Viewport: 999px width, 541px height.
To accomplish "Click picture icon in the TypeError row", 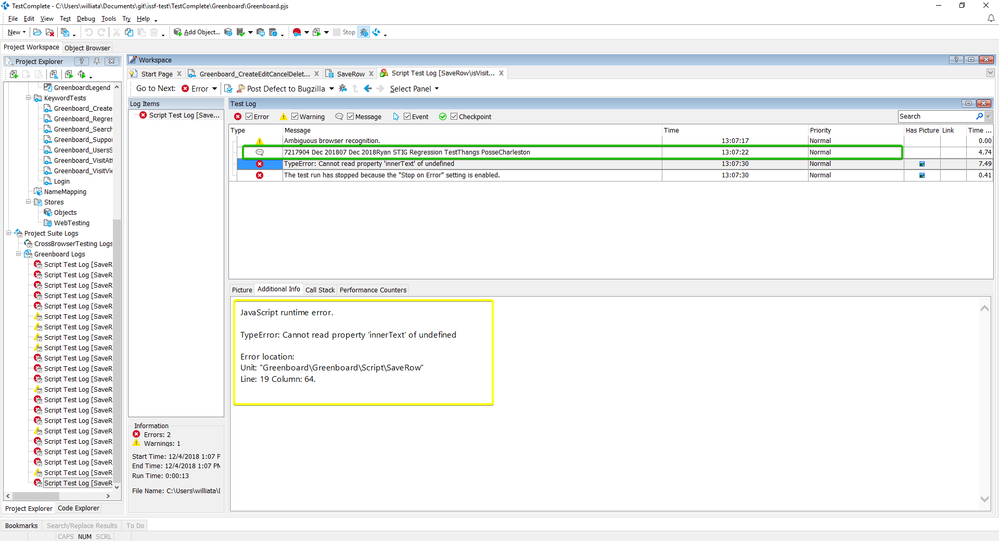I will pos(921,164).
